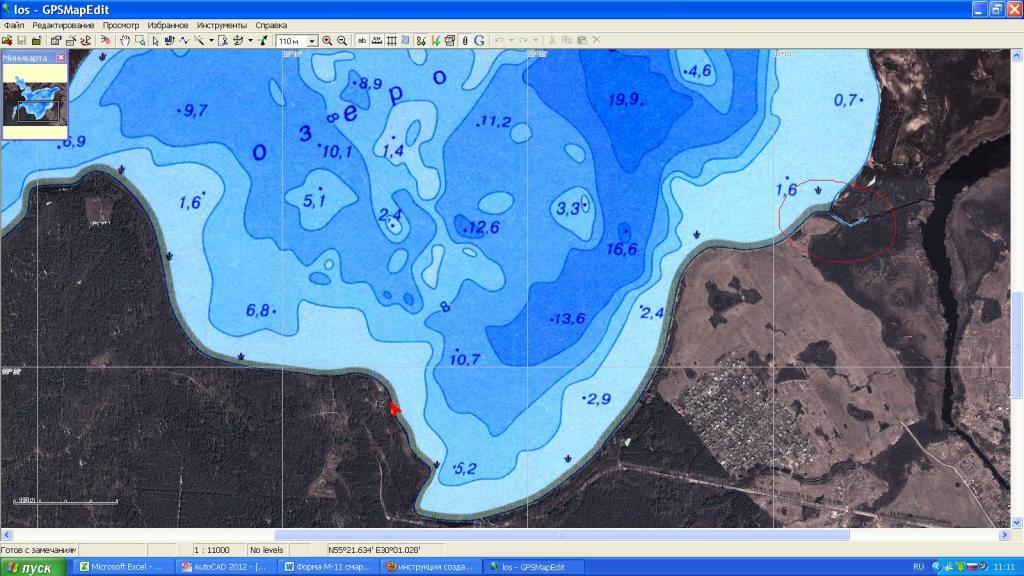Click the zoom in magnifier icon
This screenshot has height=576, width=1024.
(327, 41)
